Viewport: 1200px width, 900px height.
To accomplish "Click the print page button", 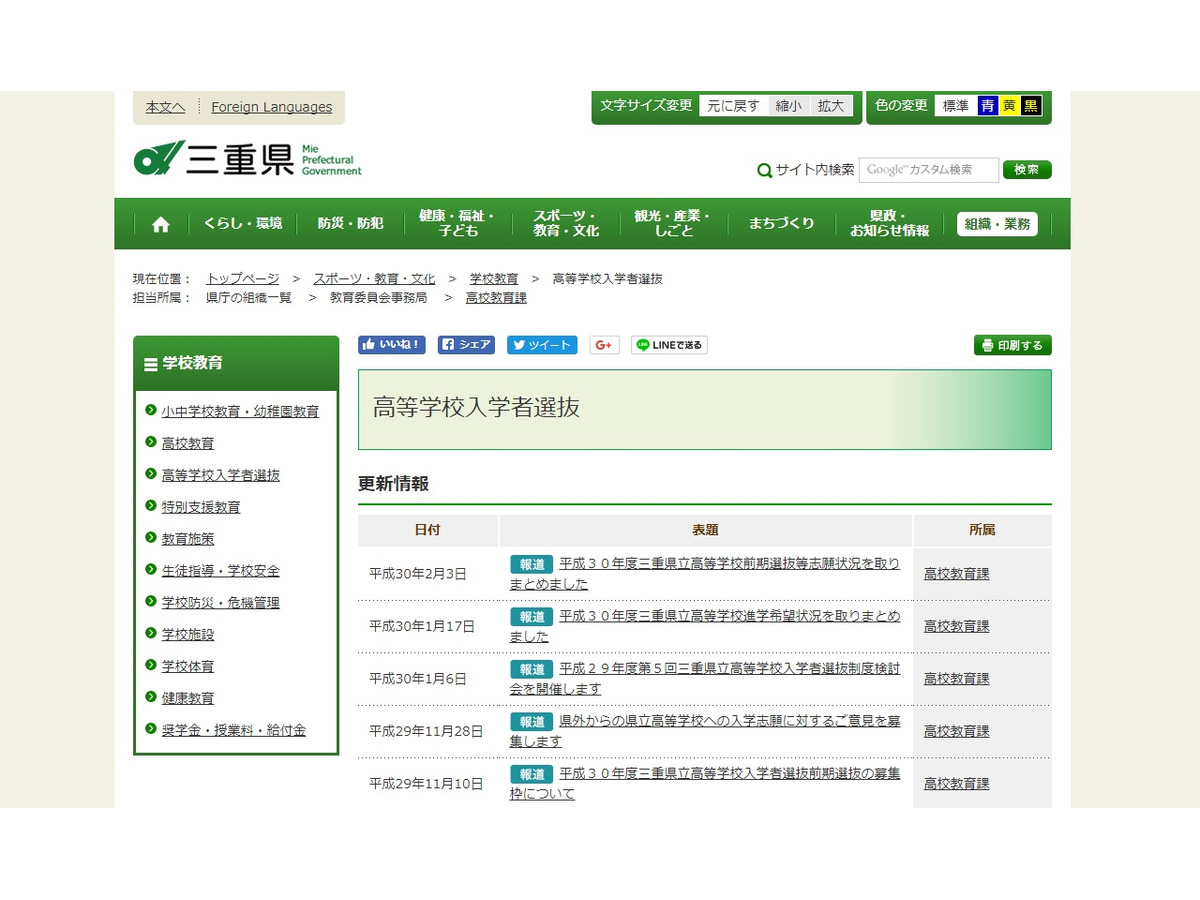I will click(1012, 345).
